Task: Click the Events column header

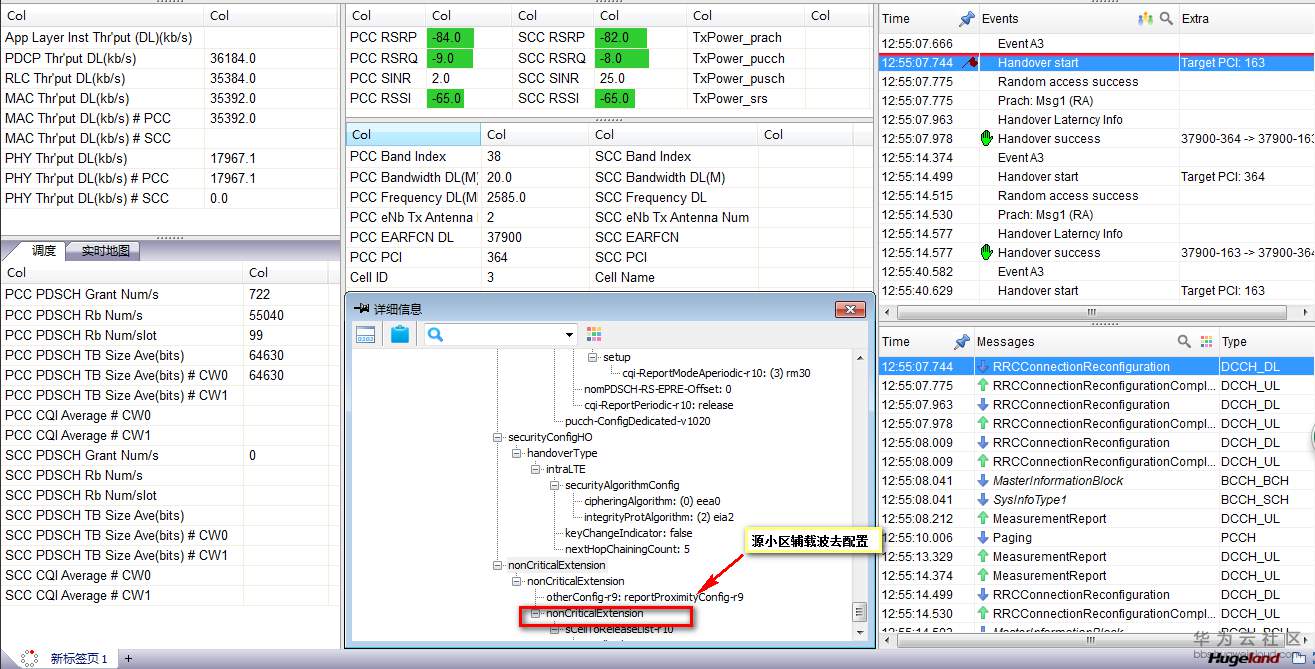Action: click(1000, 18)
